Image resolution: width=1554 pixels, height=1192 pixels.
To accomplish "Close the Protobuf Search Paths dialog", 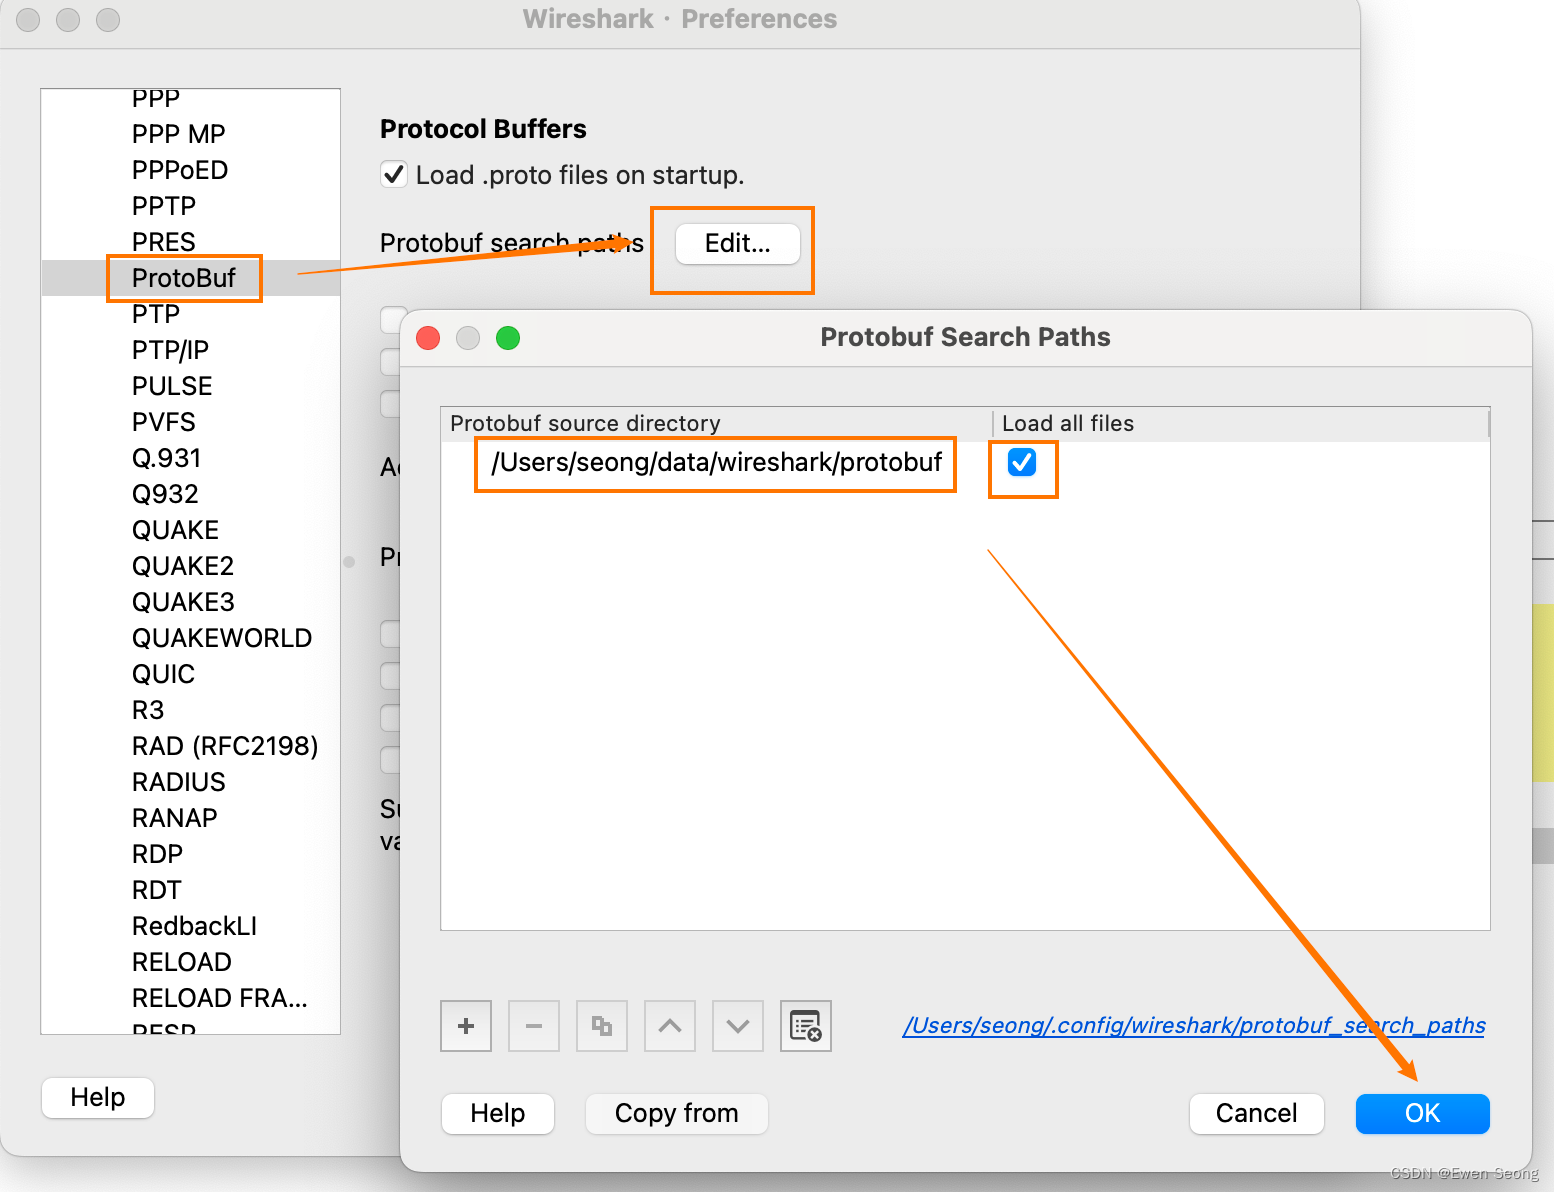I will pyautogui.click(x=428, y=338).
